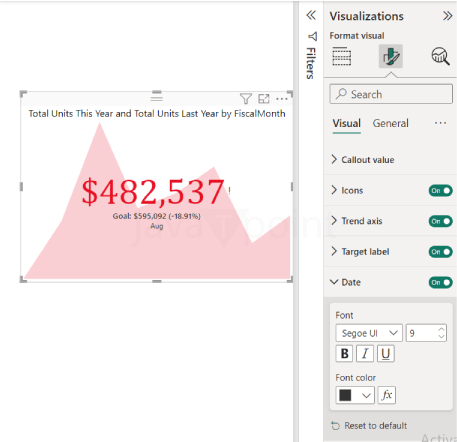
Task: Click the Goal: $595,092 (-18.91%) label
Action: coord(156,216)
